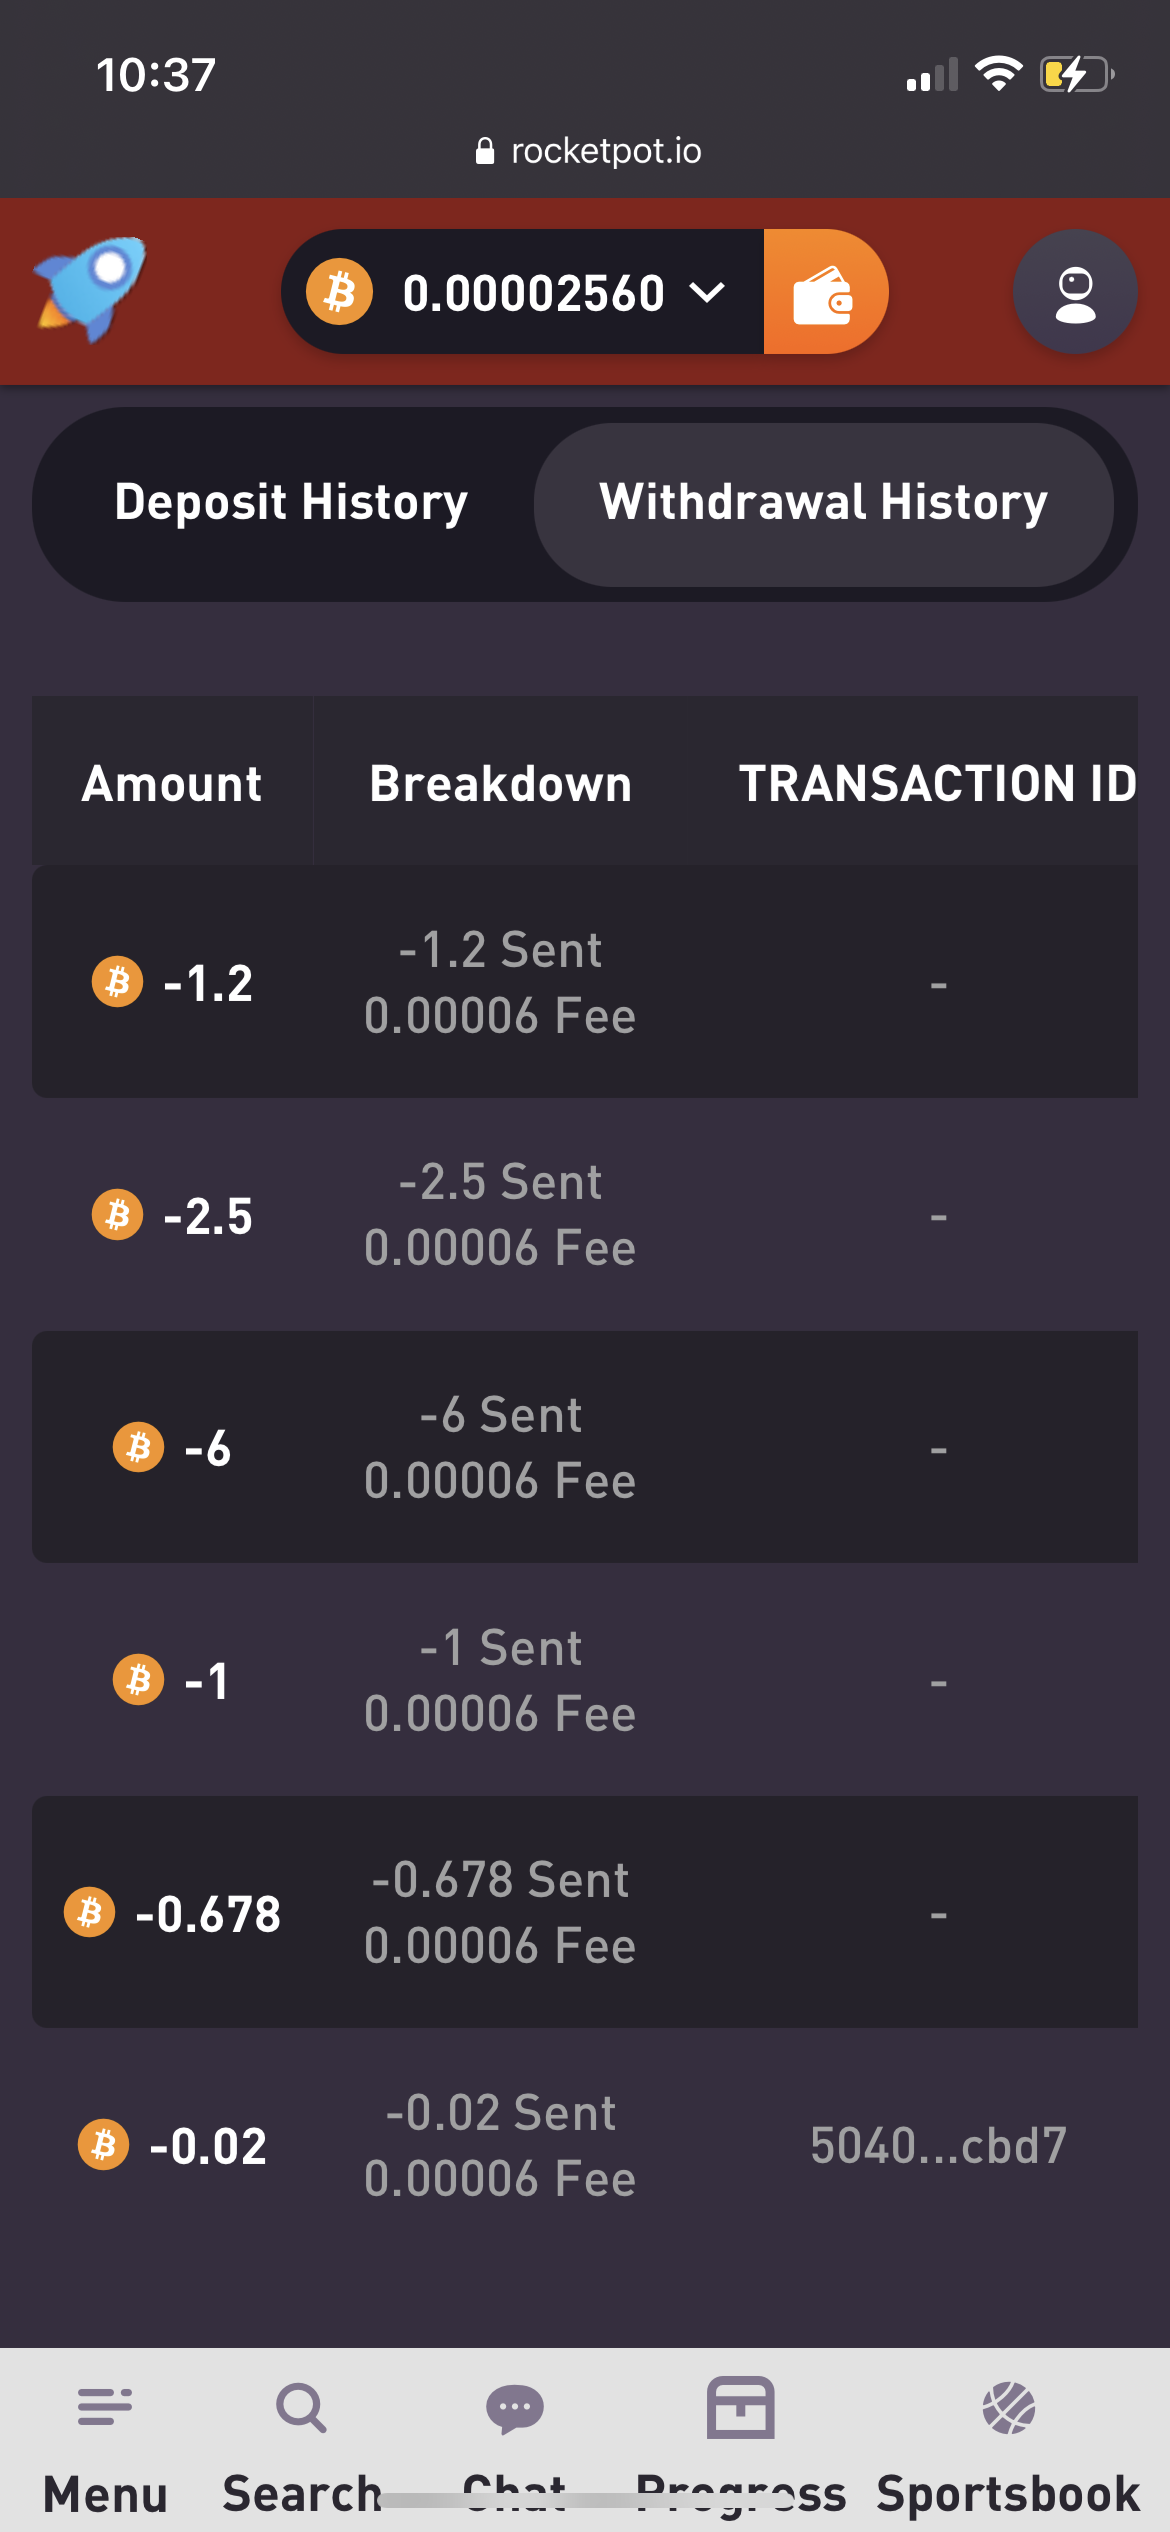Open the Chat bubble icon
Screen dimensions: 1170x2532
tap(514, 2408)
